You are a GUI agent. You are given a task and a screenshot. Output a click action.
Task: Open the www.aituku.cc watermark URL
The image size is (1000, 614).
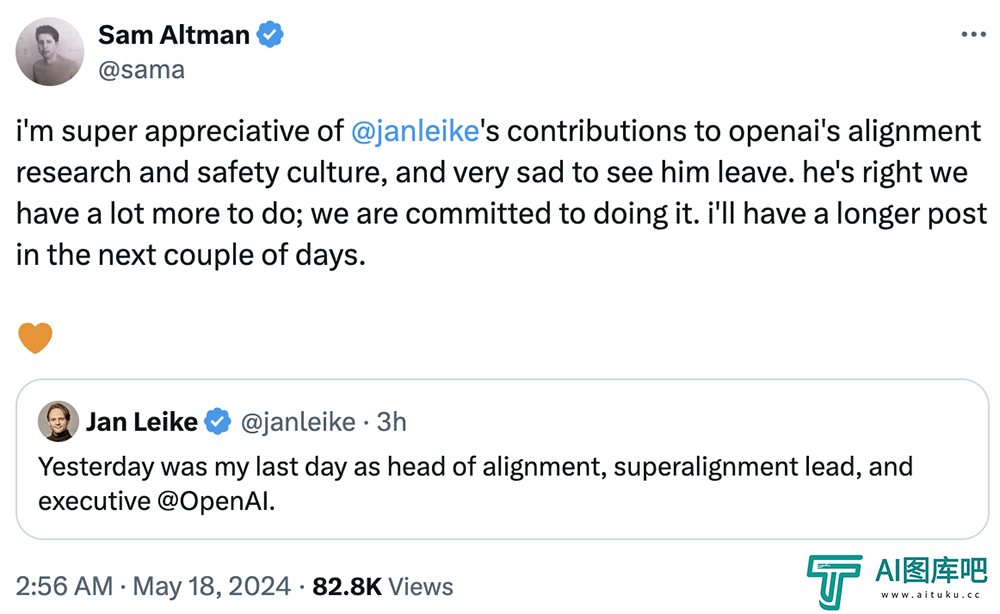pyautogui.click(x=930, y=595)
